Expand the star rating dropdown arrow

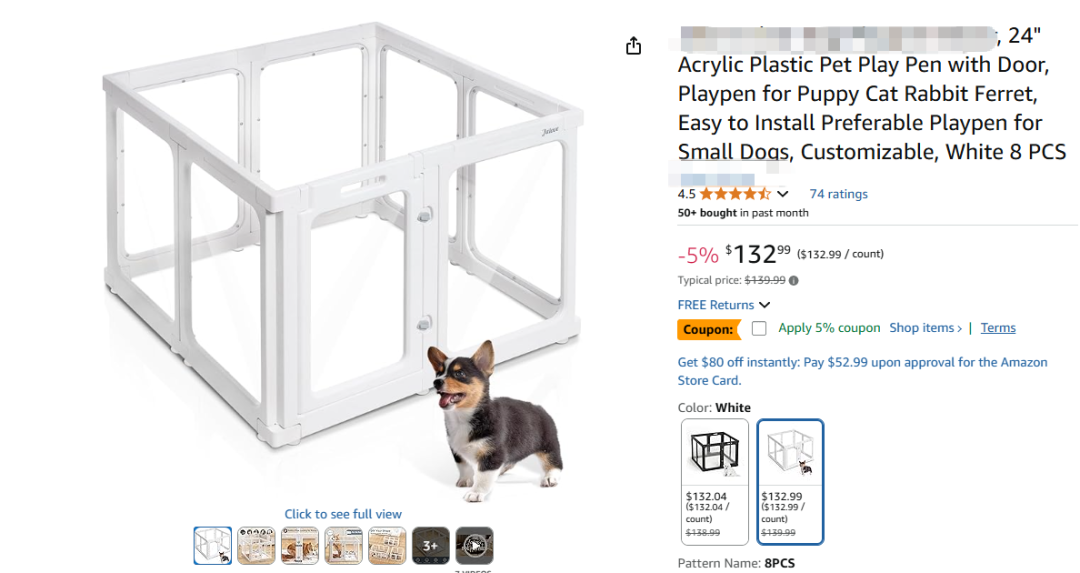click(x=783, y=194)
